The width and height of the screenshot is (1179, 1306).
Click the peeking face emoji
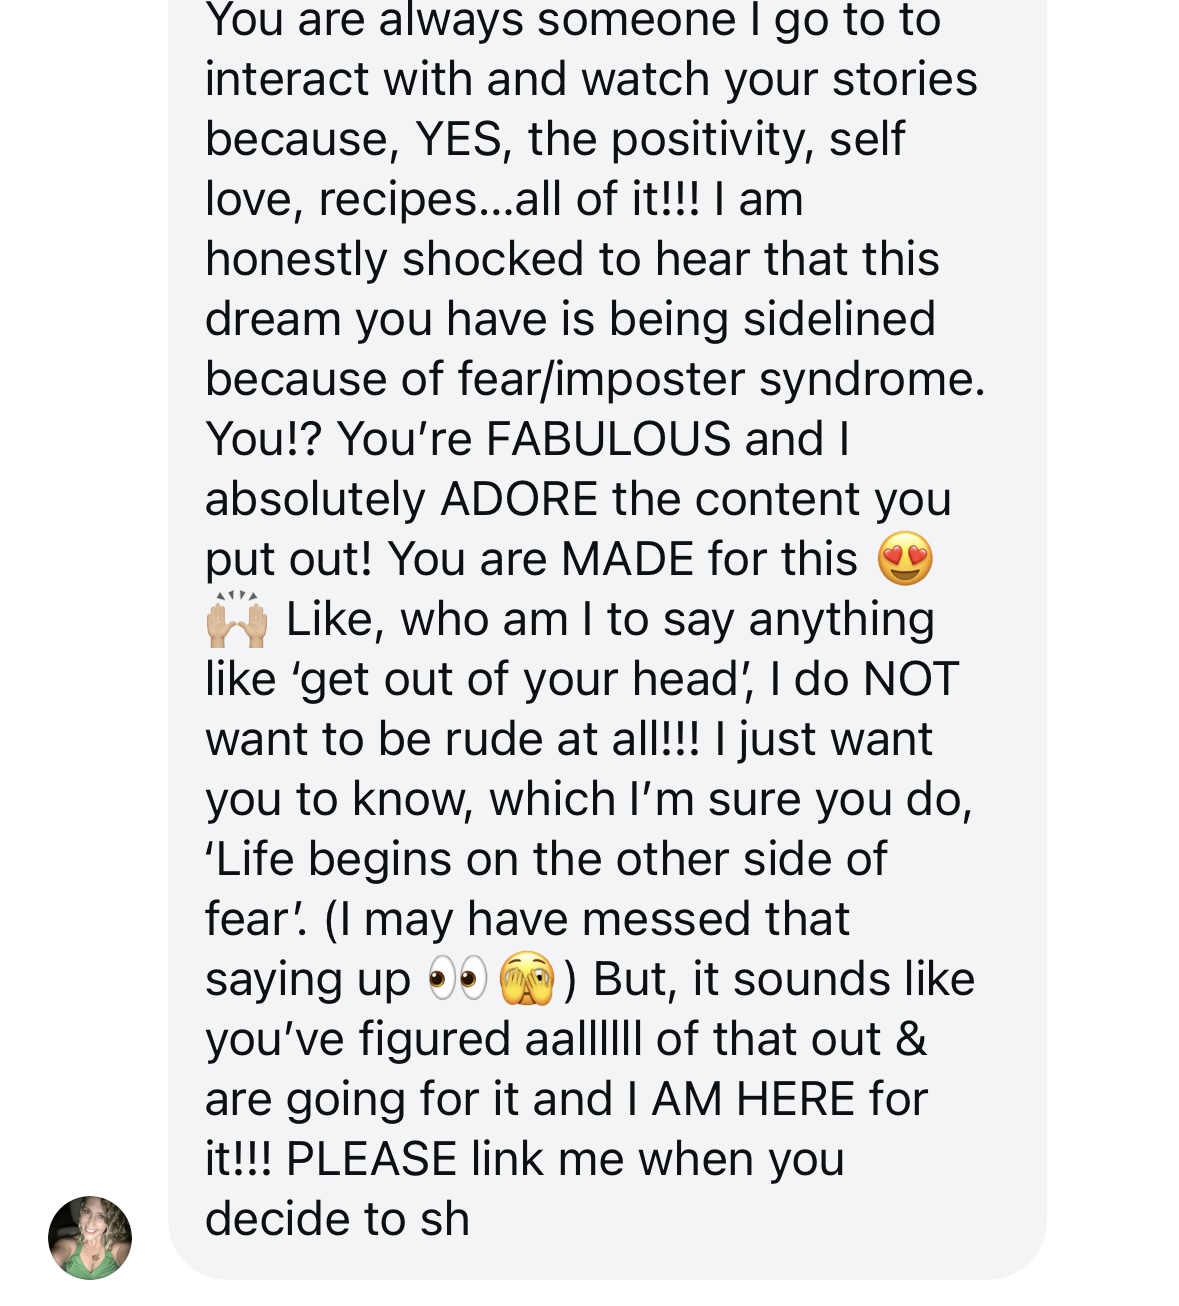pyautogui.click(x=527, y=979)
